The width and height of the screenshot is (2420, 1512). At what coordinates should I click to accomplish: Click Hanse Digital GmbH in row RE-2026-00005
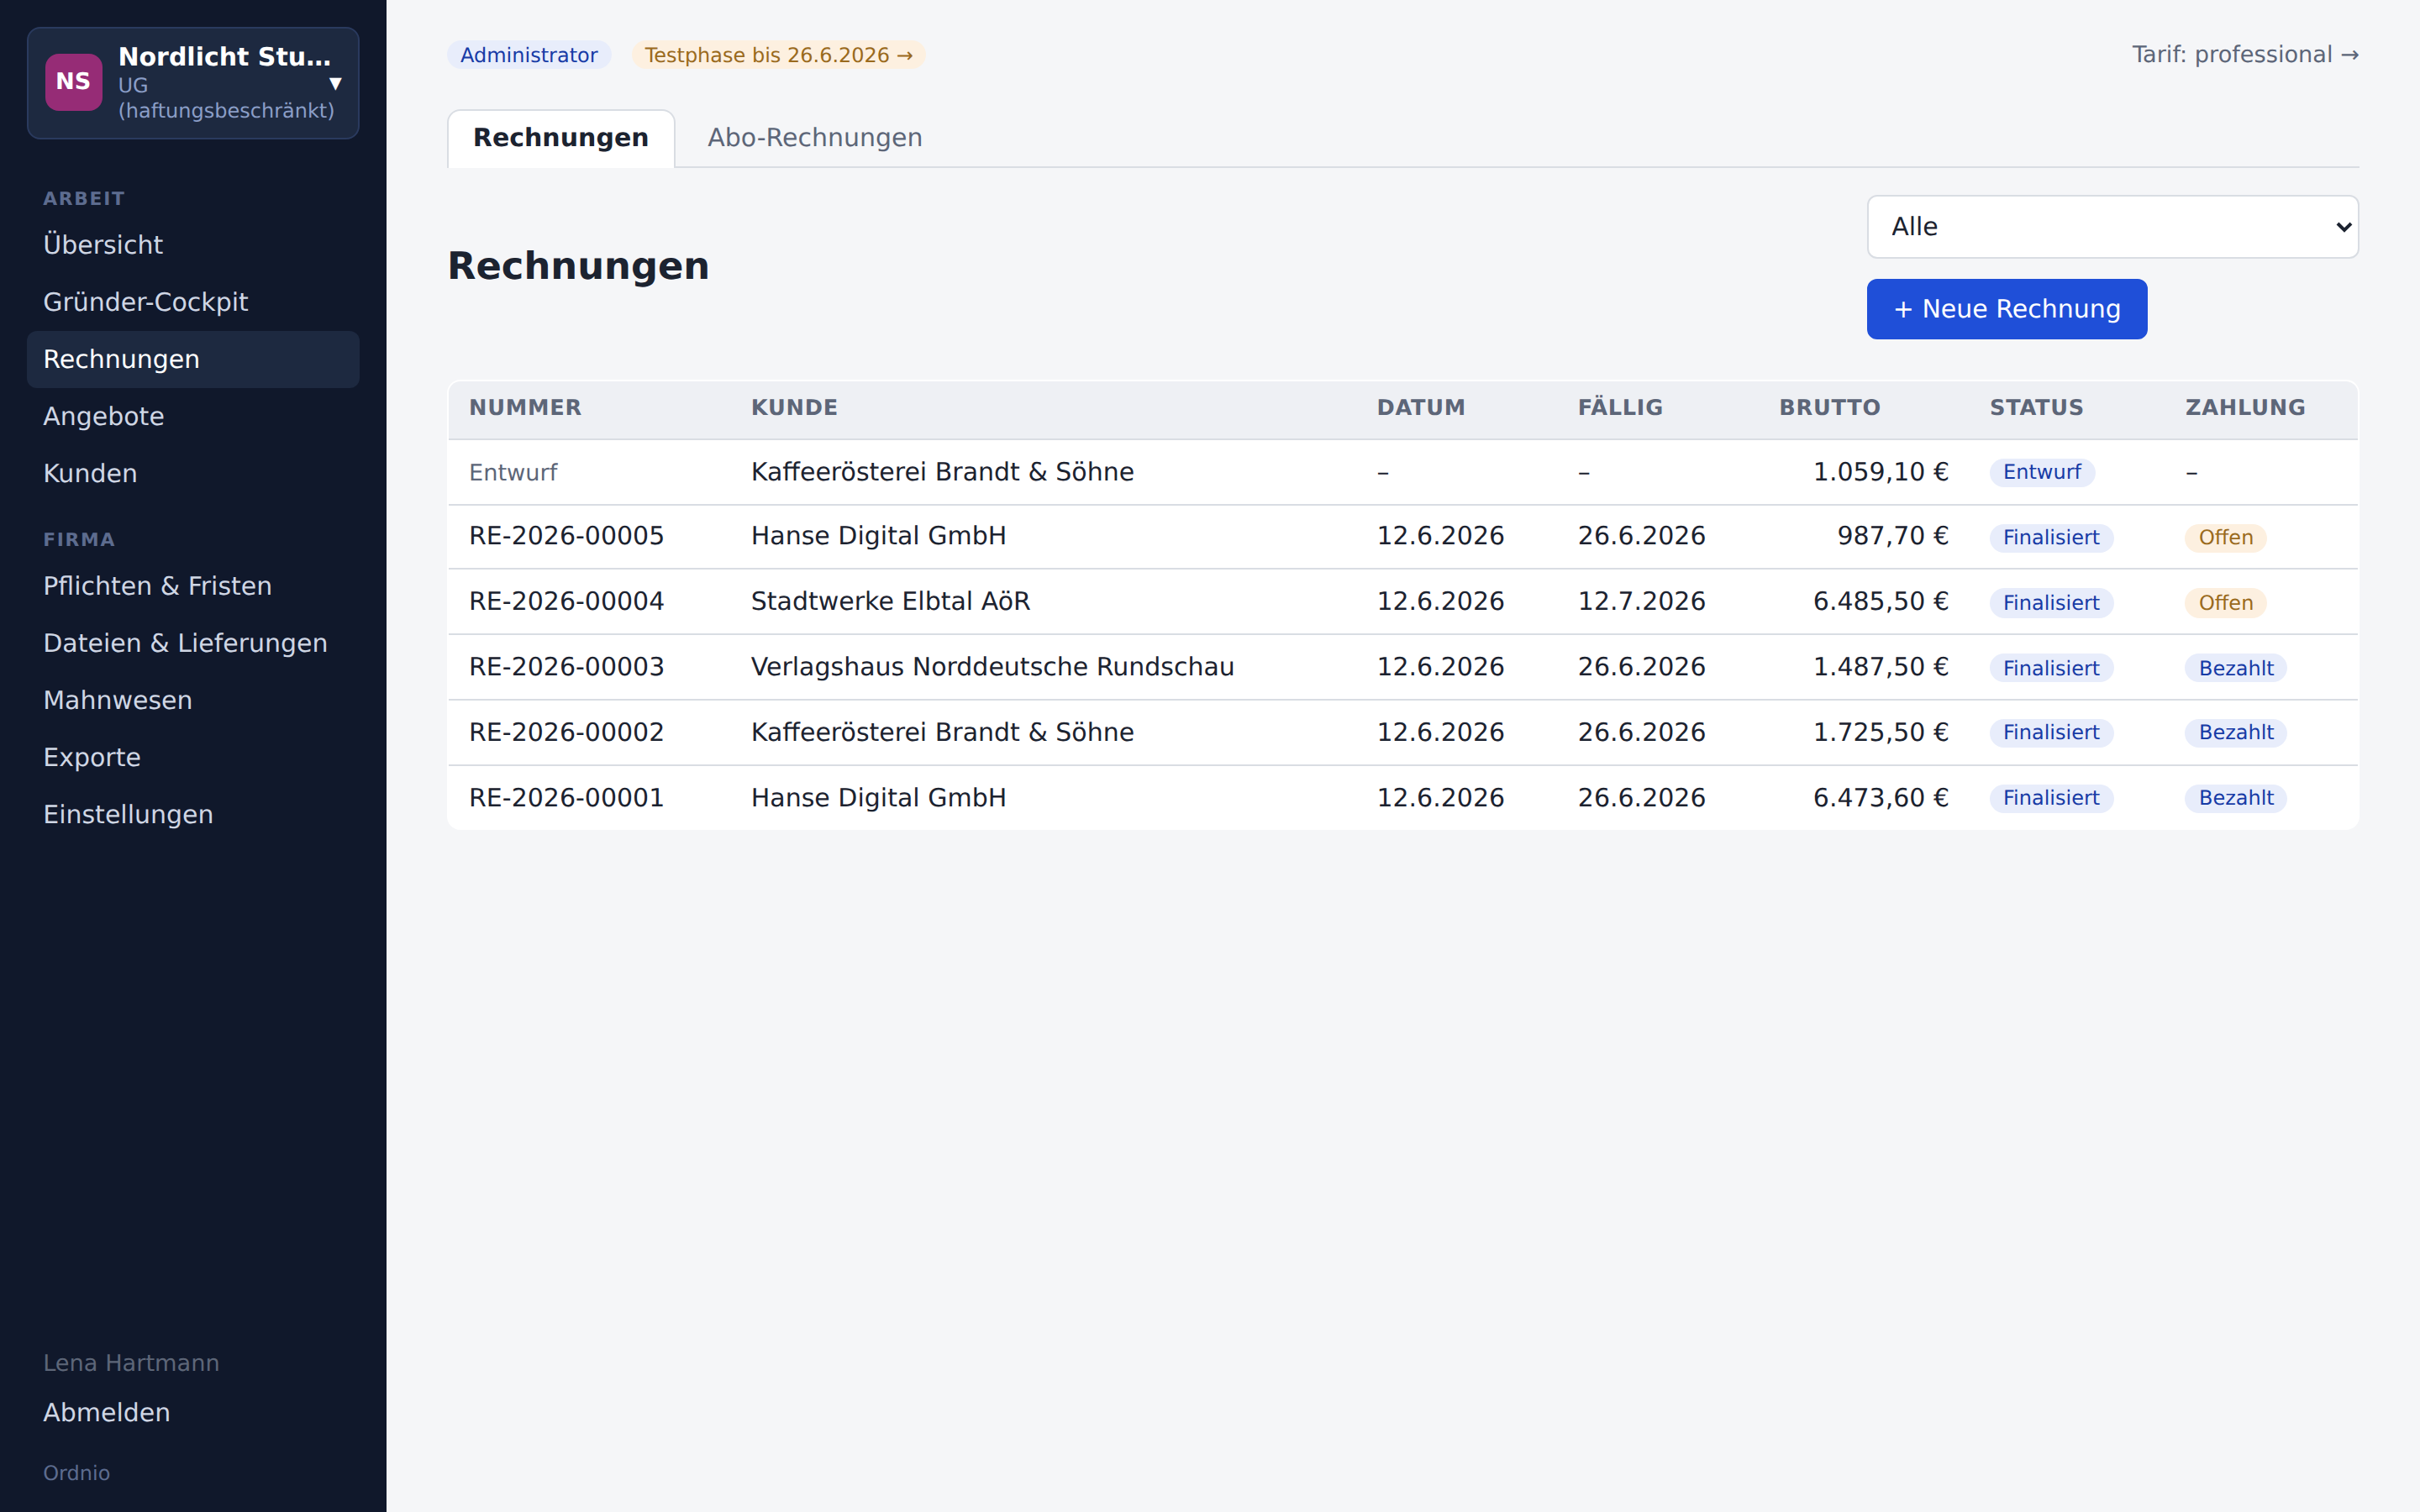coord(878,536)
